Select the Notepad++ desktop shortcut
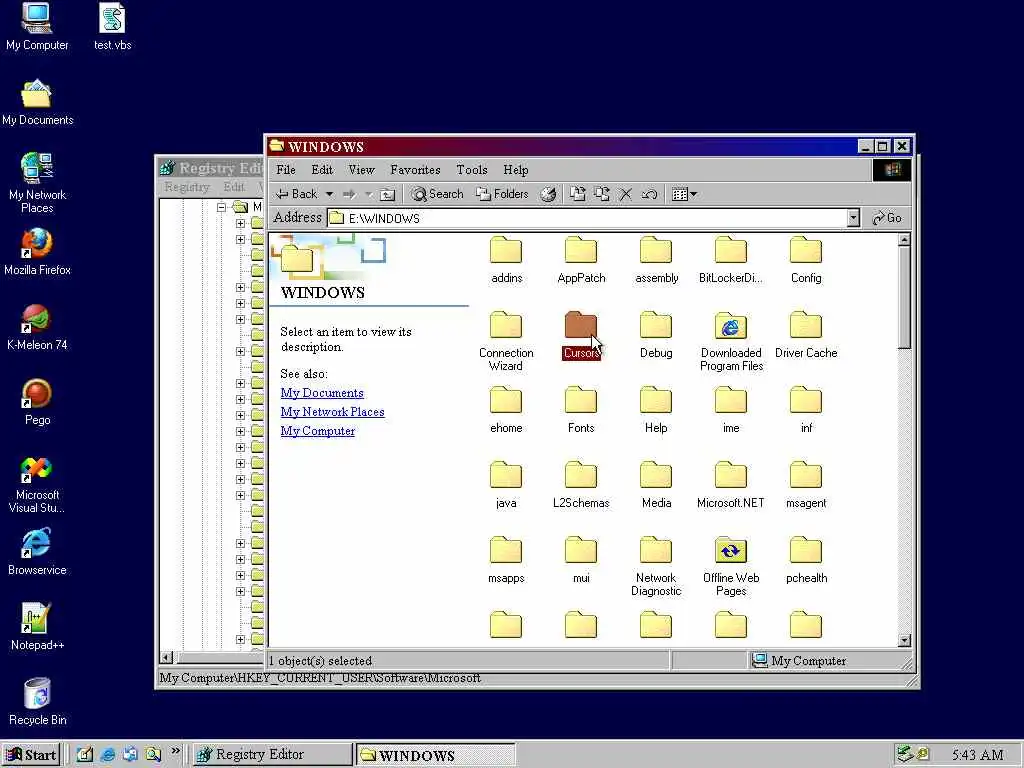 (37, 627)
